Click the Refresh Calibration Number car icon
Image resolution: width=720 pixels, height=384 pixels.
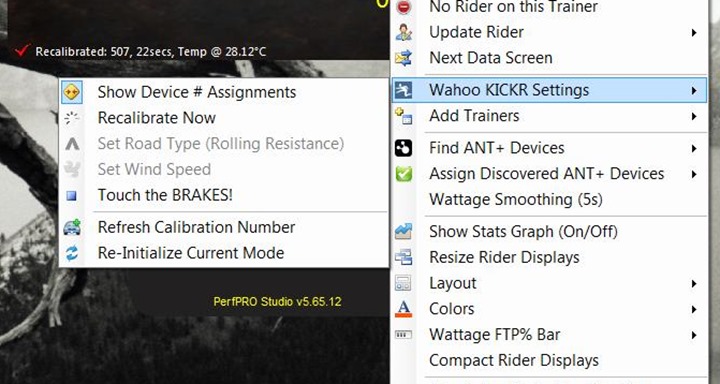72,227
